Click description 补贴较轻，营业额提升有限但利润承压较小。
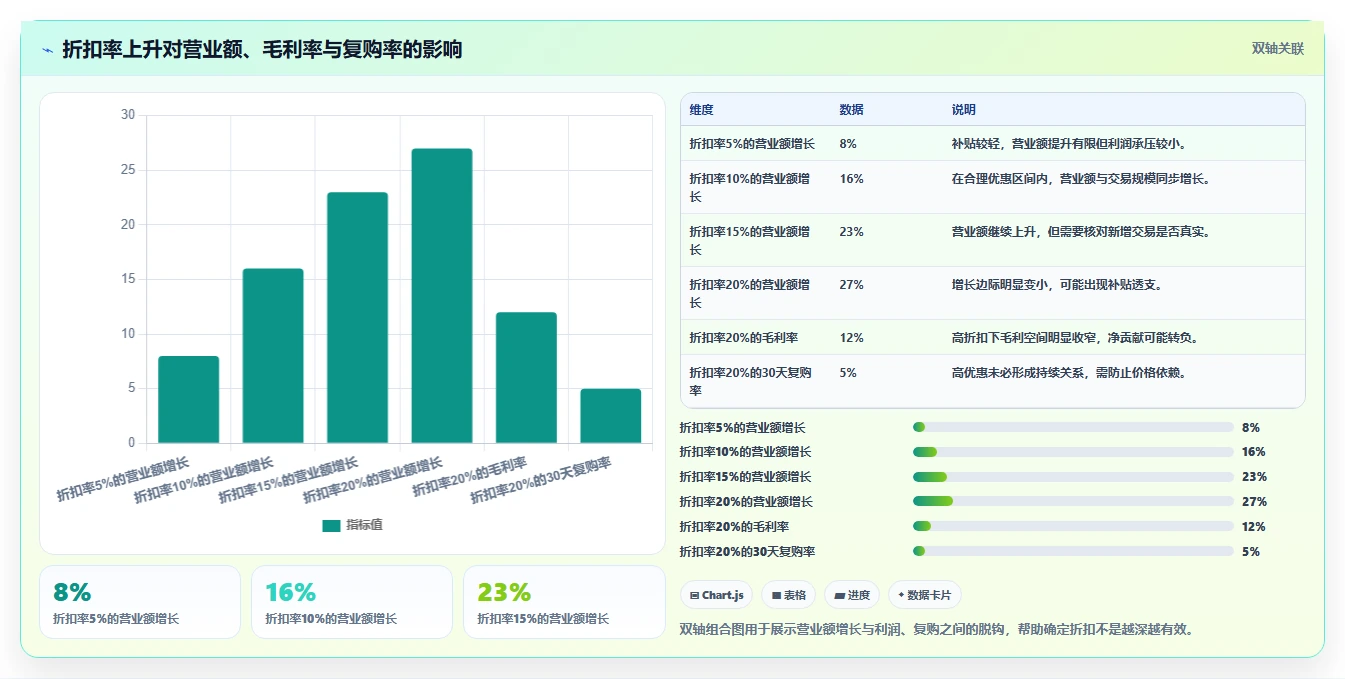Image resolution: width=1345 pixels, height=679 pixels. point(1069,144)
